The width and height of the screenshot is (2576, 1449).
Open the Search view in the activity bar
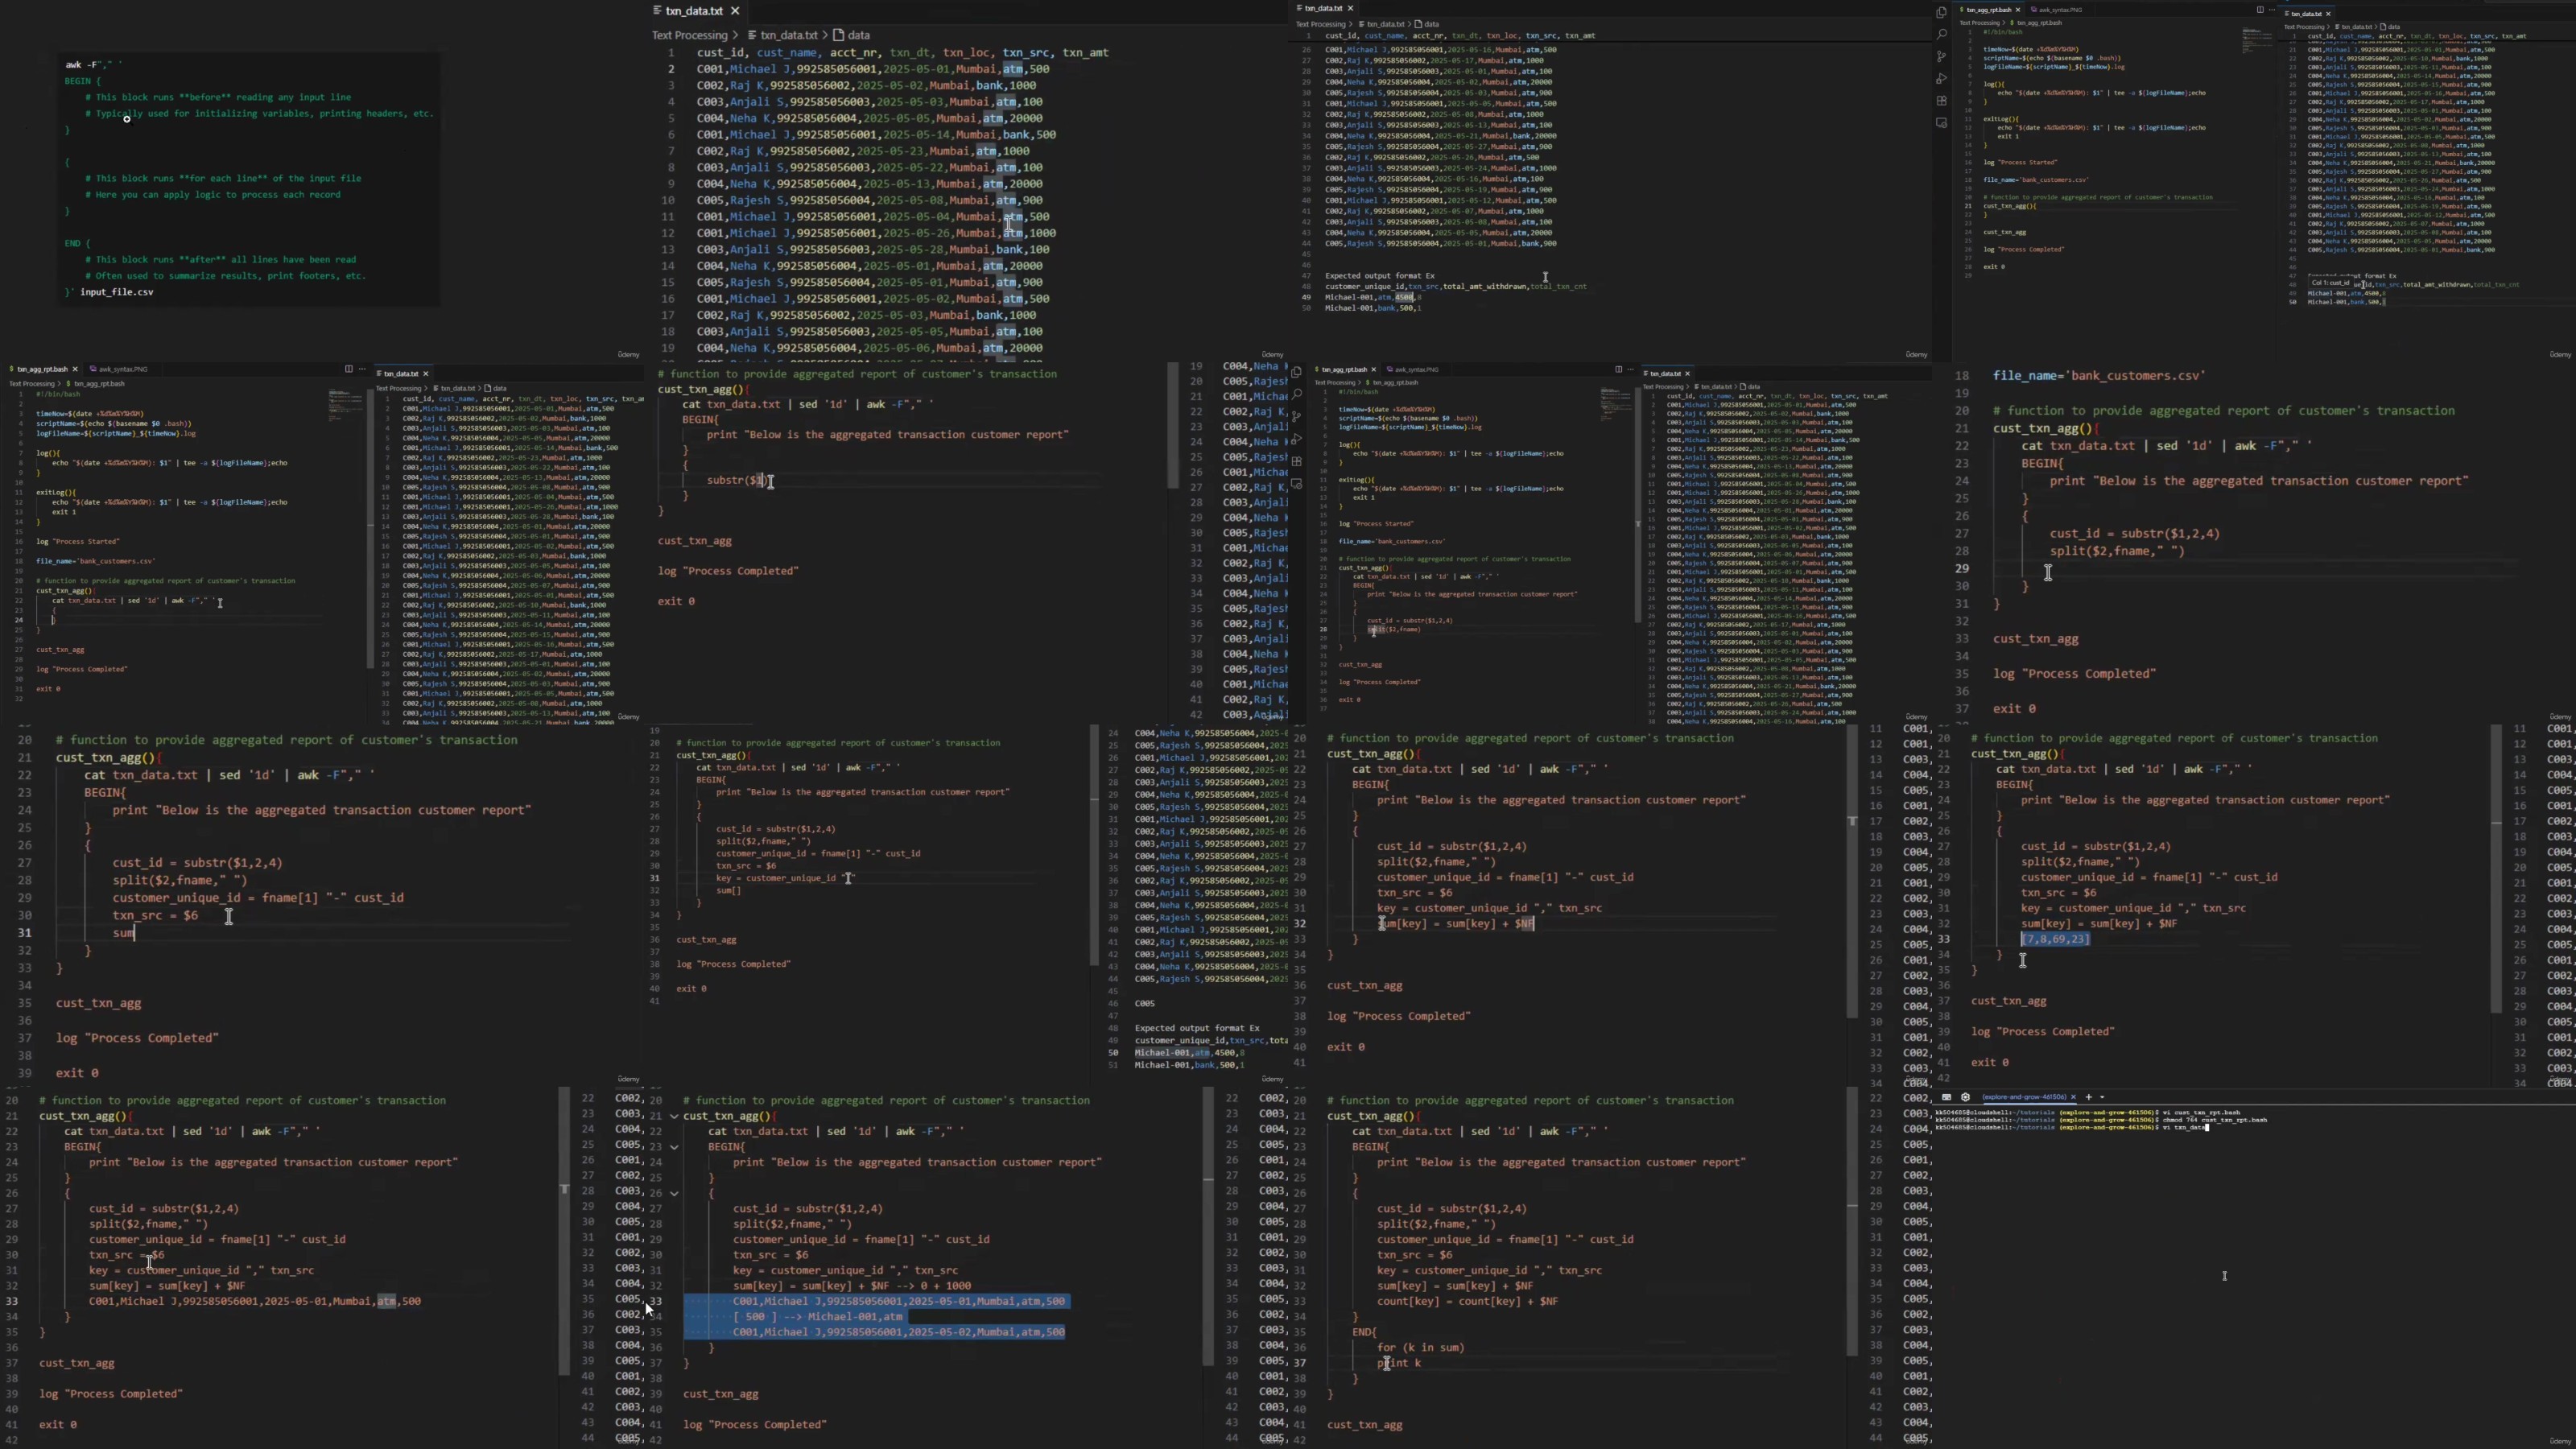[1941, 35]
